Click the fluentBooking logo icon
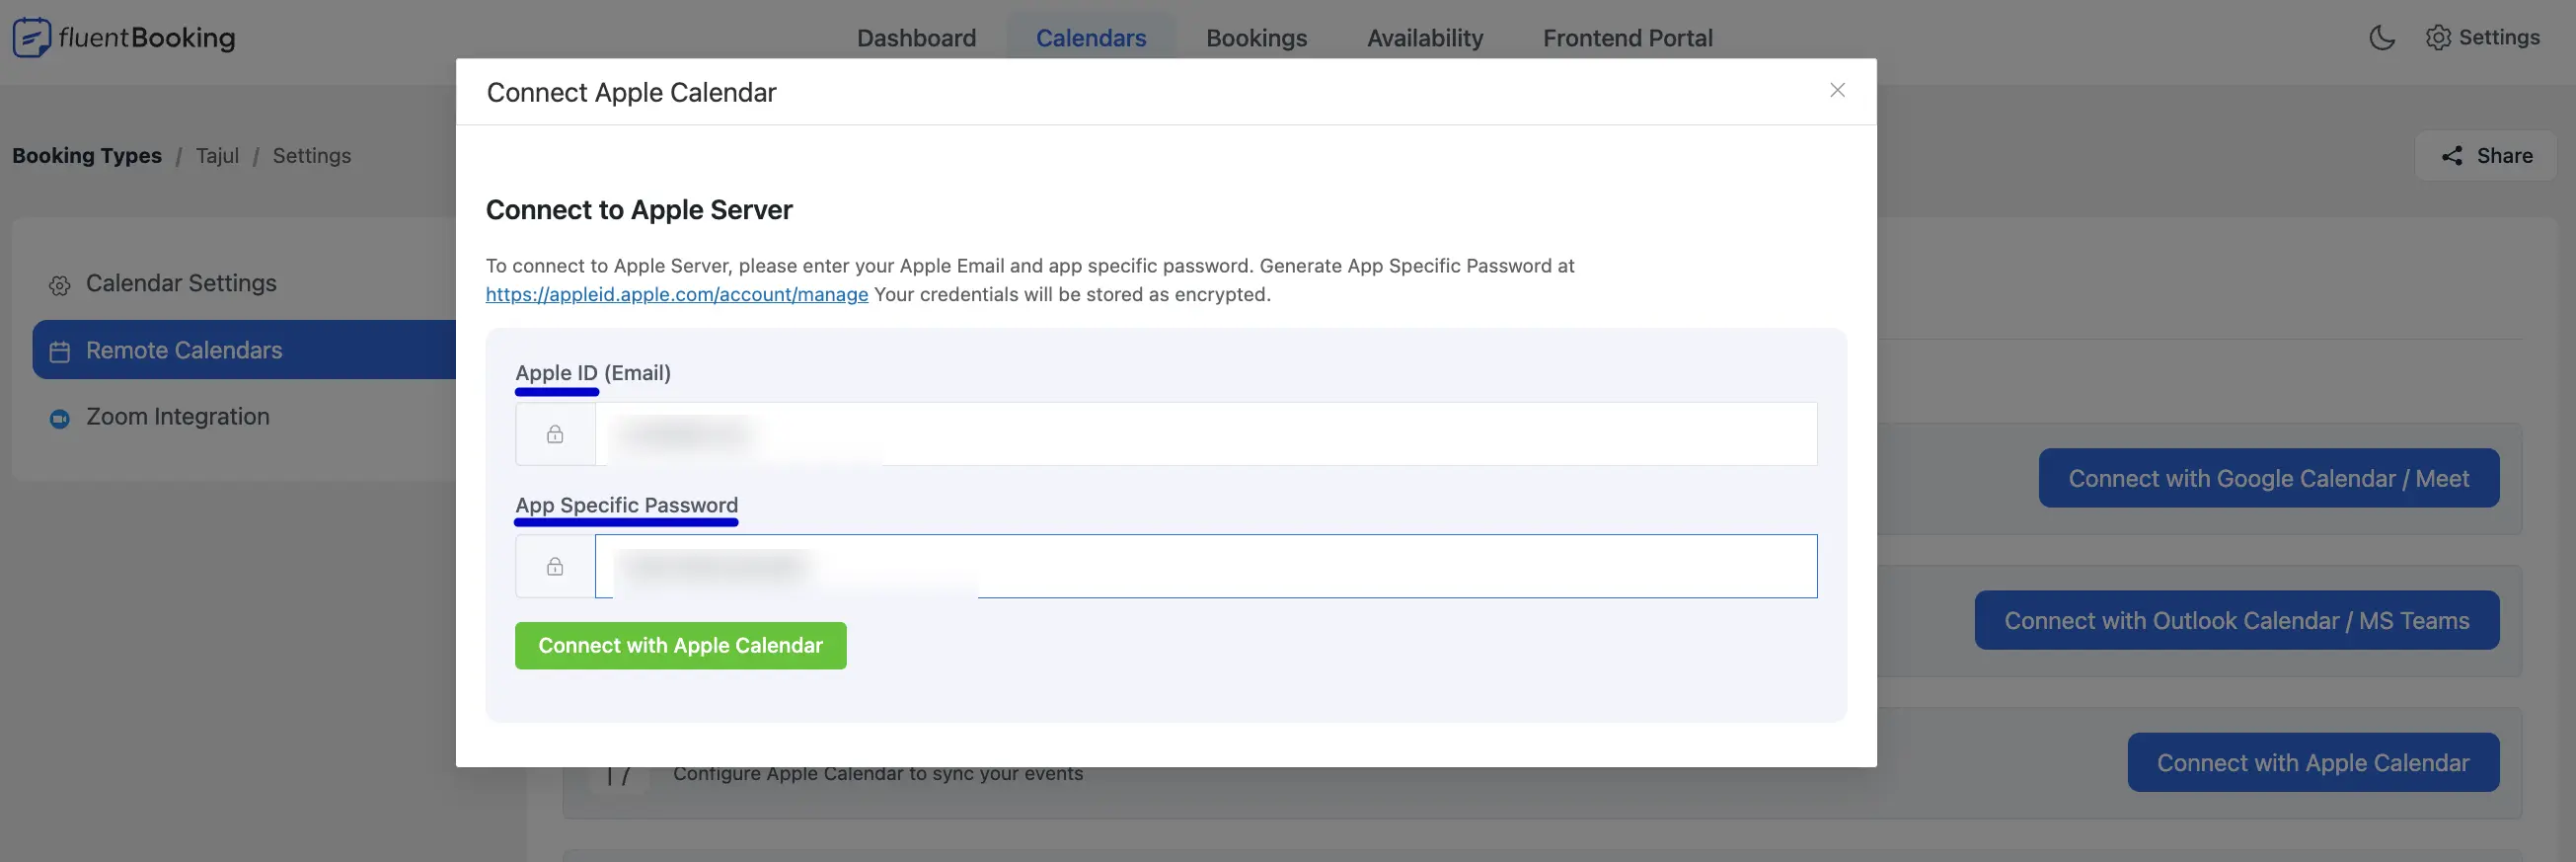 (x=31, y=38)
